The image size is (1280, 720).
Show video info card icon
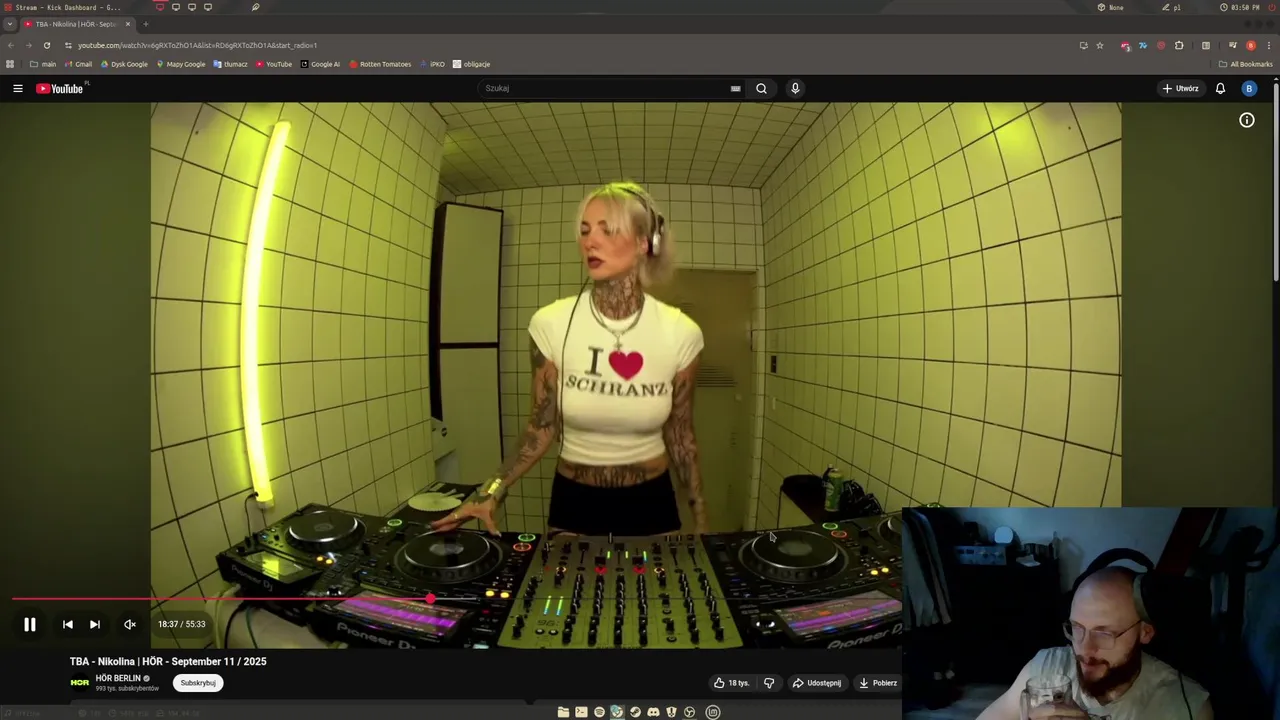[x=1247, y=120]
